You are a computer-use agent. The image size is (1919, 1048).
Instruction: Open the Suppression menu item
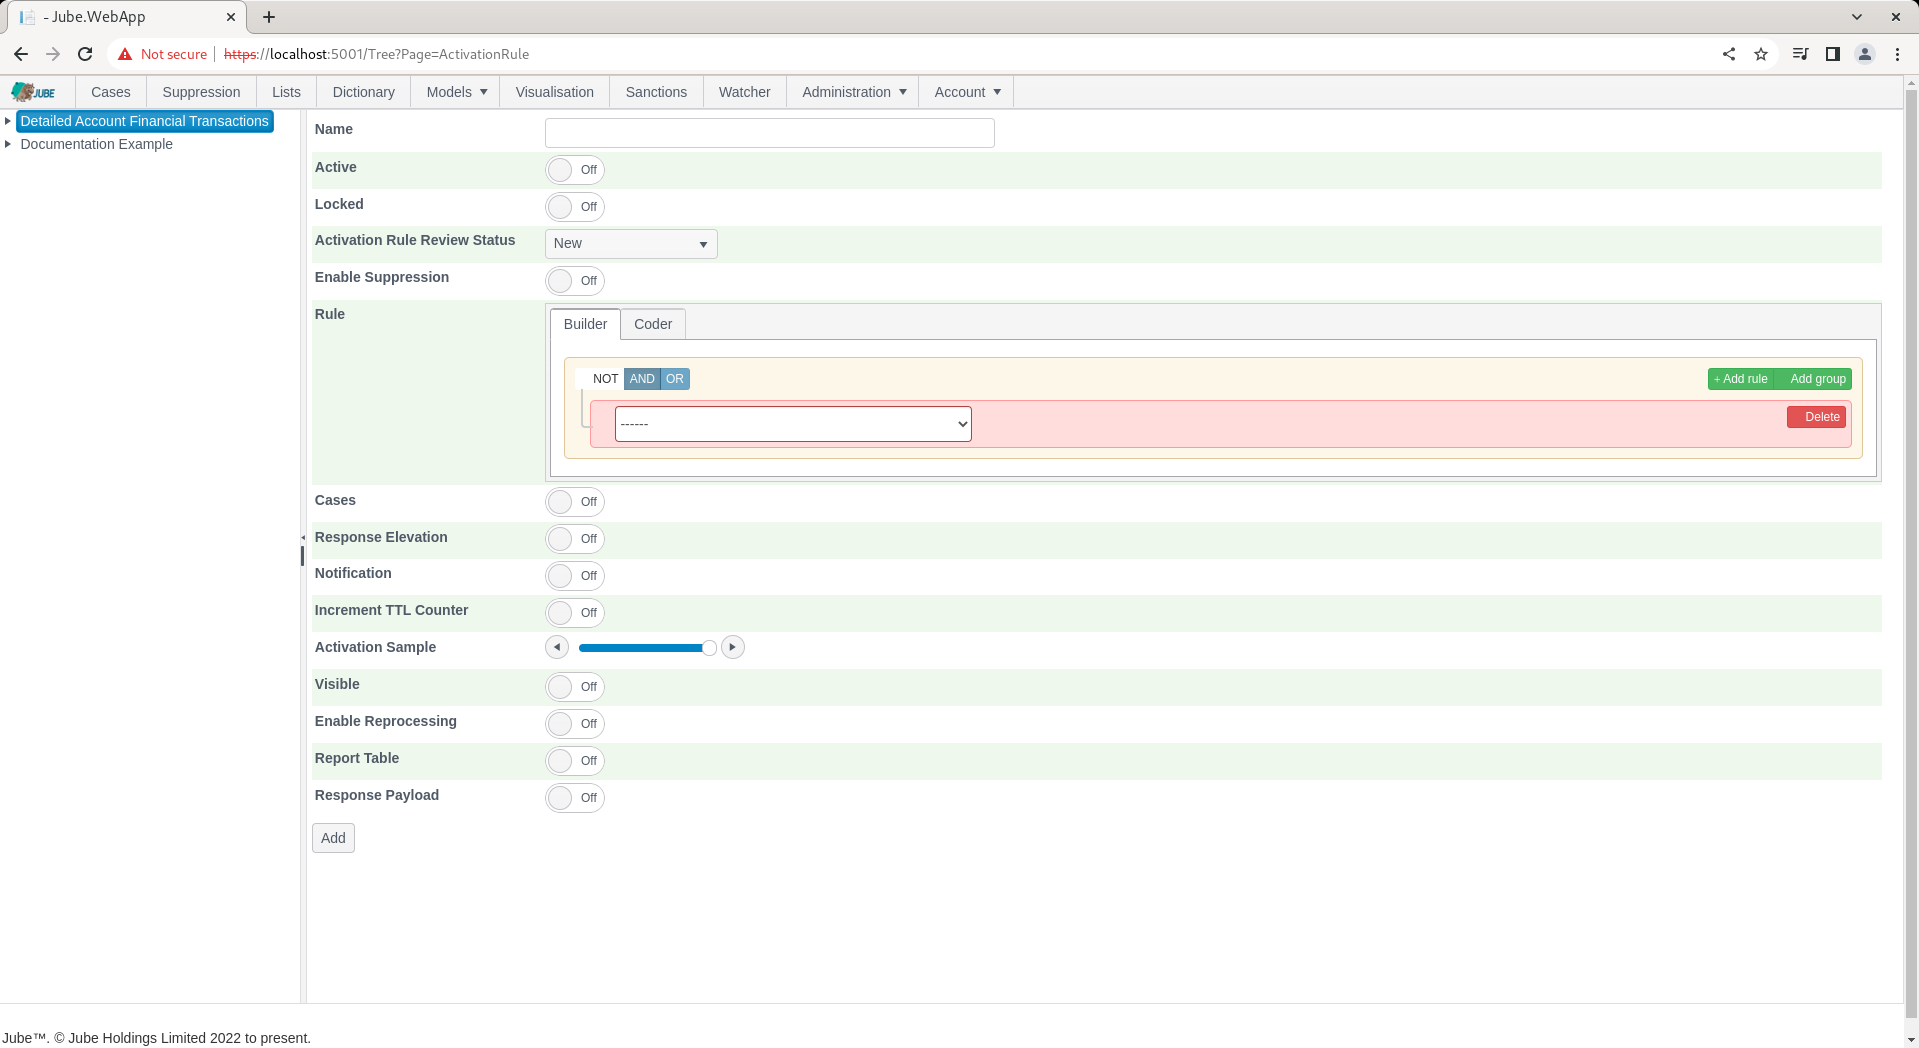click(x=201, y=92)
